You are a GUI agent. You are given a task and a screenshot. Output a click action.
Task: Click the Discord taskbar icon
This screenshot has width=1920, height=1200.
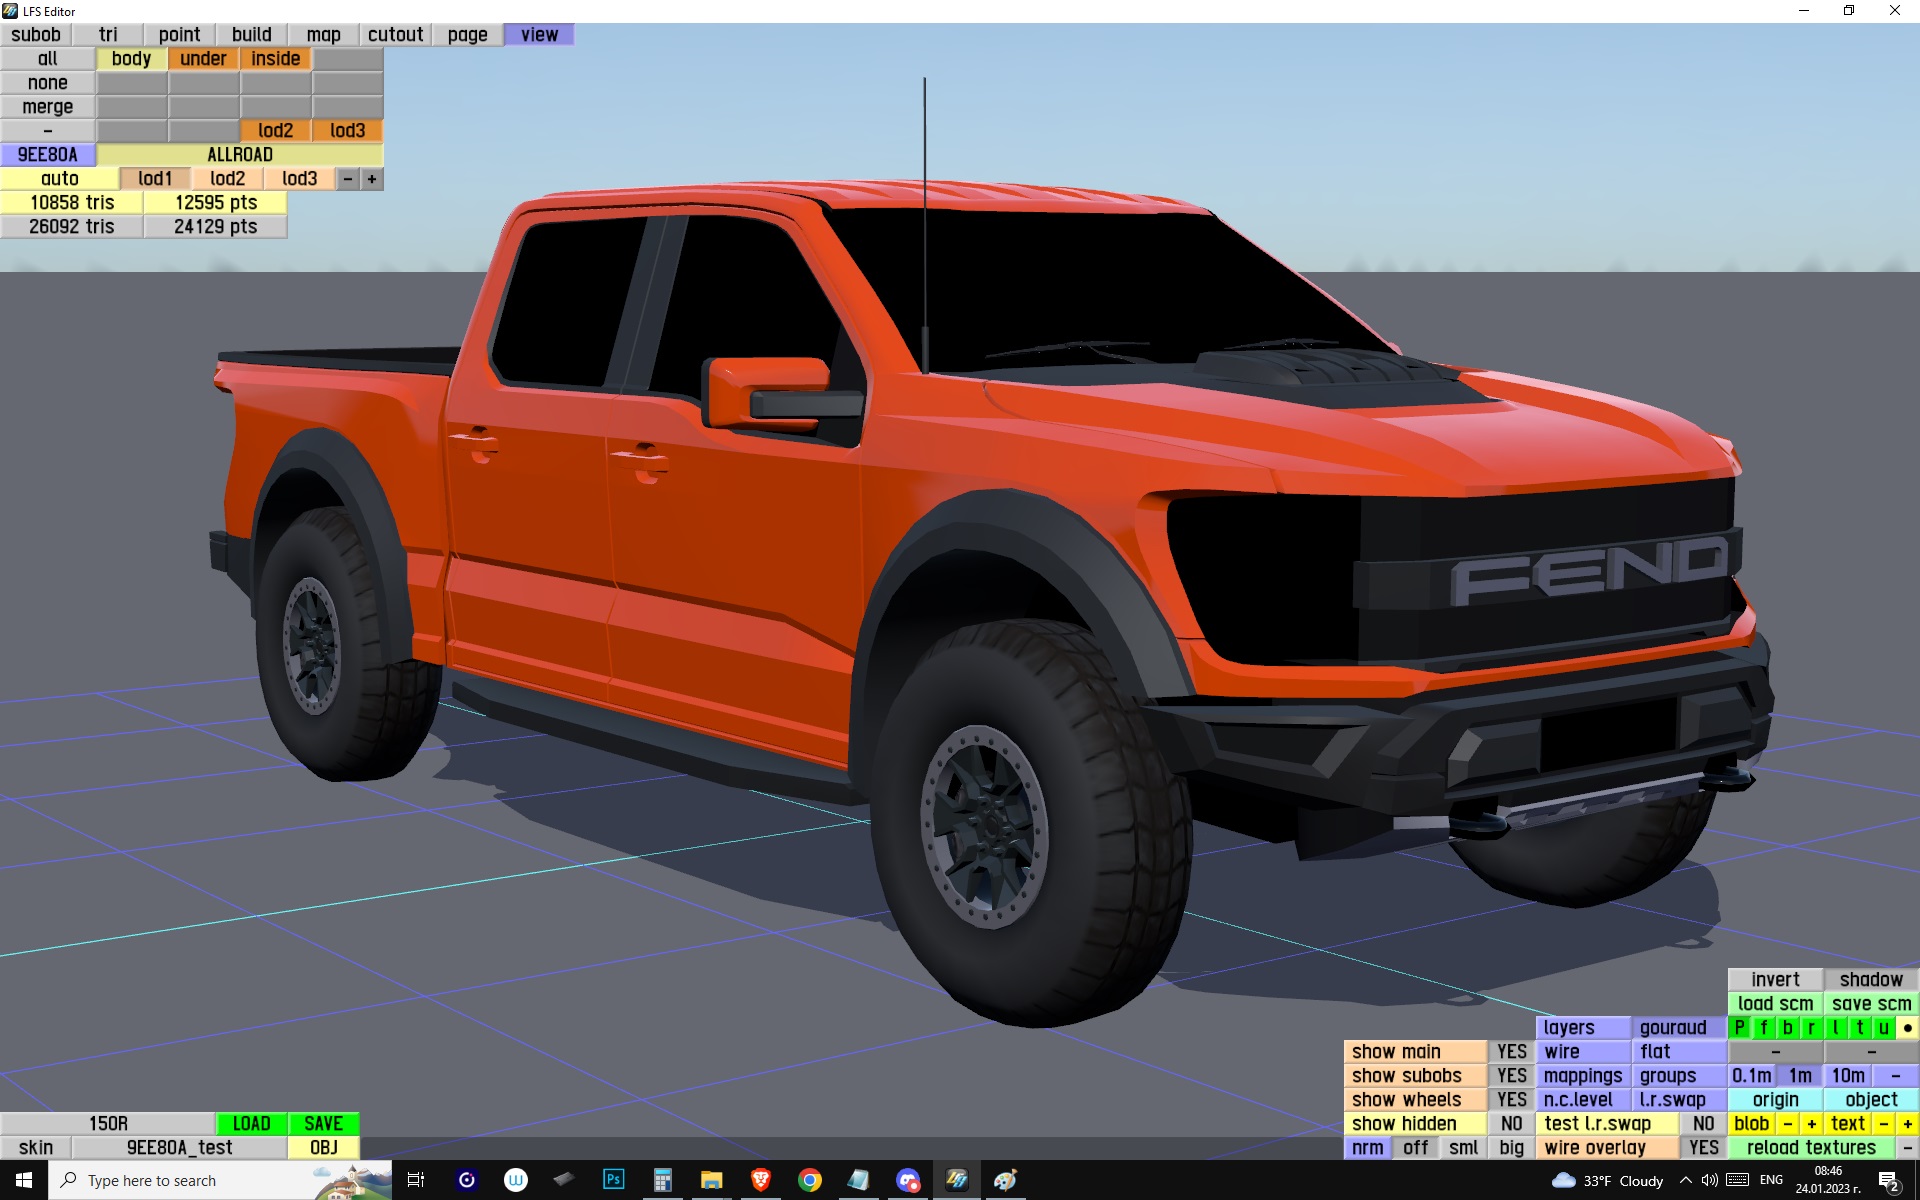point(908,1180)
